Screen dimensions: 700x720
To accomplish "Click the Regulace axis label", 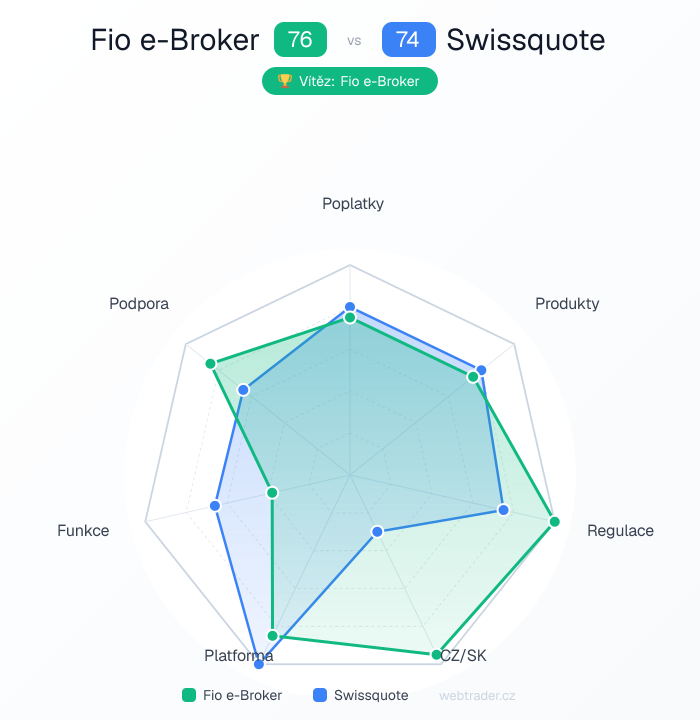I will click(620, 530).
